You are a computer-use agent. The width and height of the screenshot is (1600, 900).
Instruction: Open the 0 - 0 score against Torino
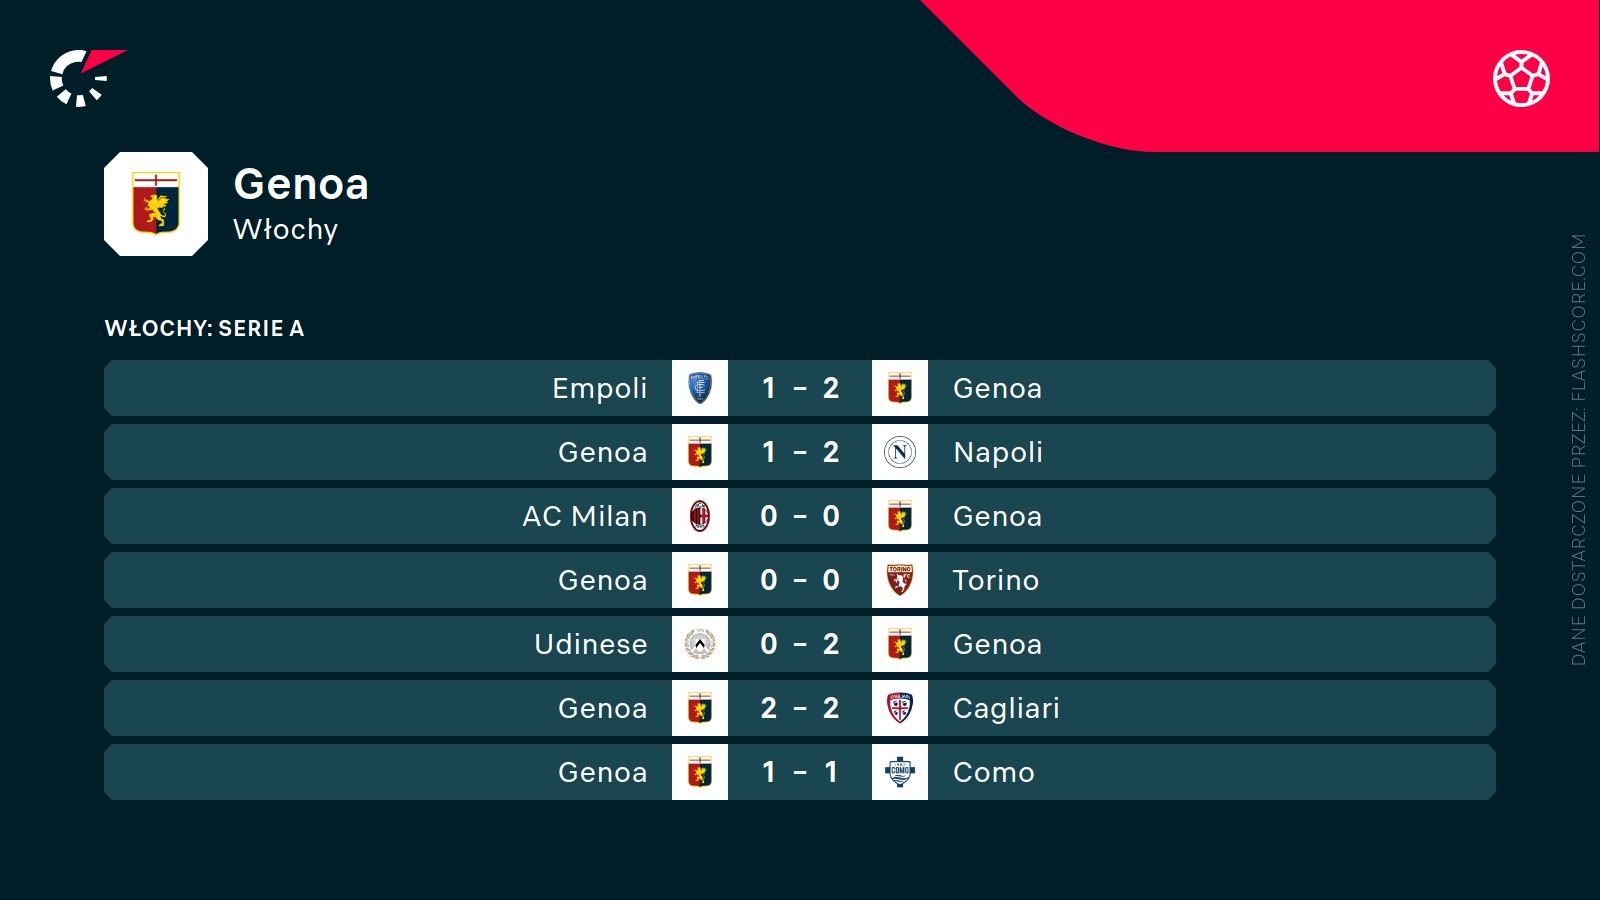(x=800, y=580)
